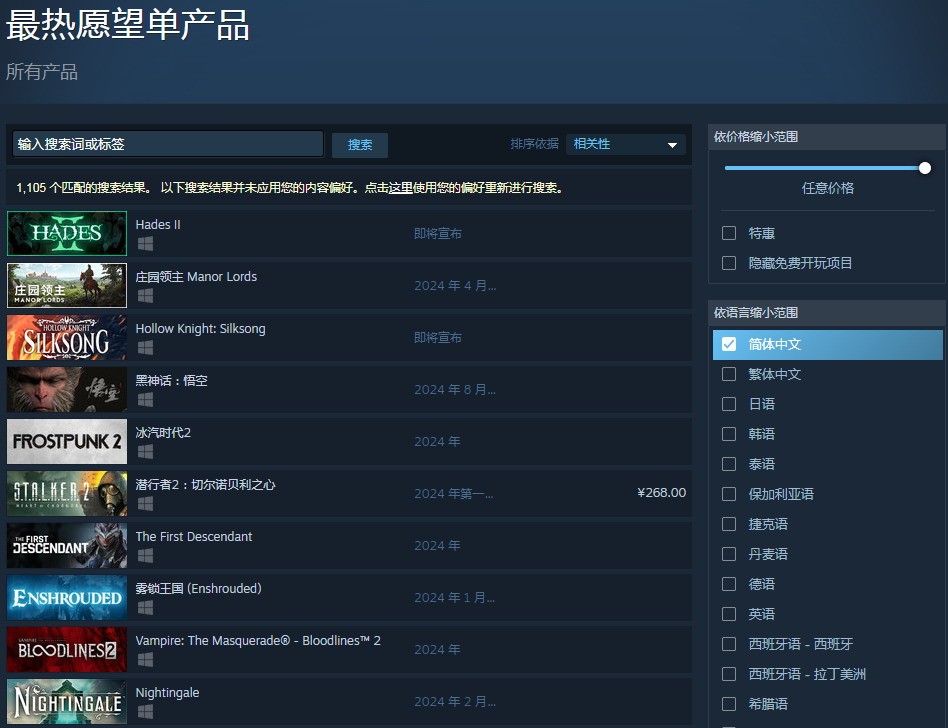The height and width of the screenshot is (728, 948).
Task: Collapse the 依语言缩小范围 filter panel
Action: click(x=825, y=313)
